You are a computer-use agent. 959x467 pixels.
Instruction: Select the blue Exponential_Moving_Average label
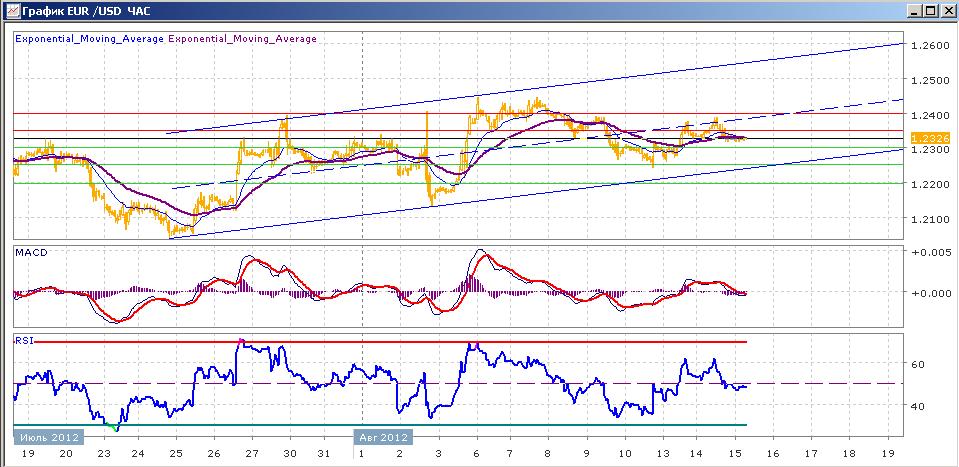[x=89, y=39]
